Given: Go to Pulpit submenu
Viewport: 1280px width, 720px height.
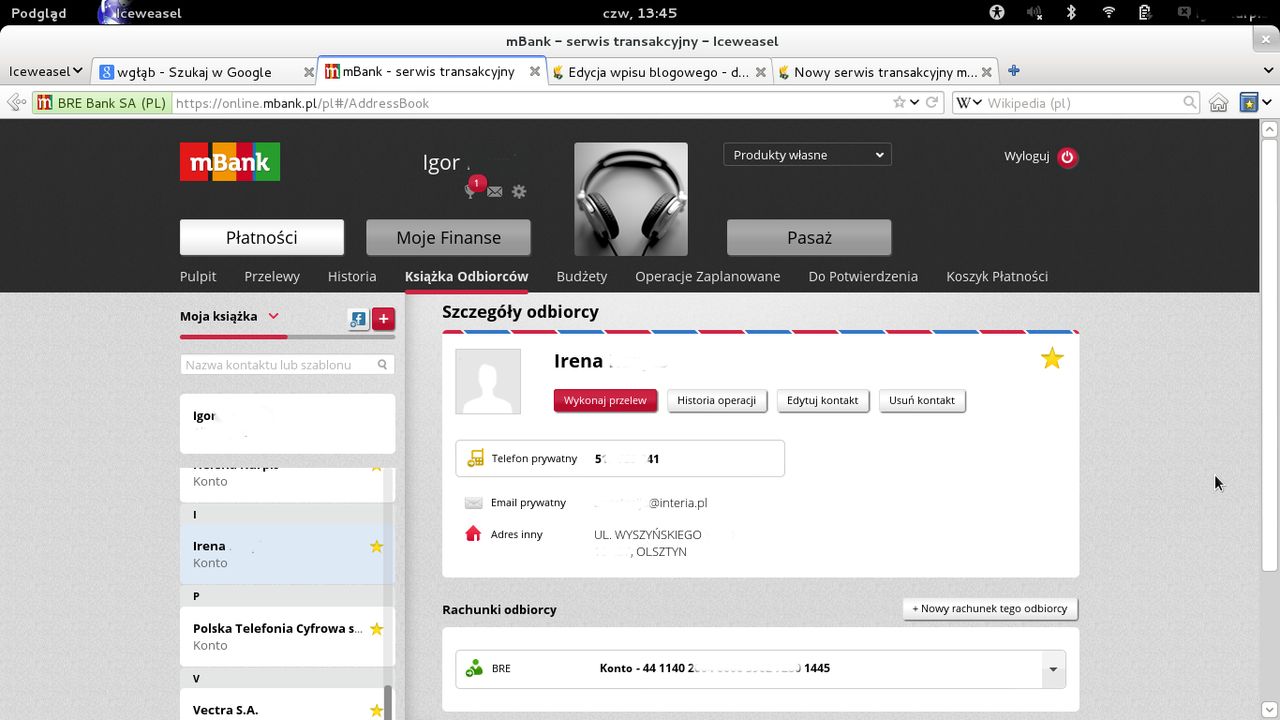Looking at the screenshot, I should [198, 276].
